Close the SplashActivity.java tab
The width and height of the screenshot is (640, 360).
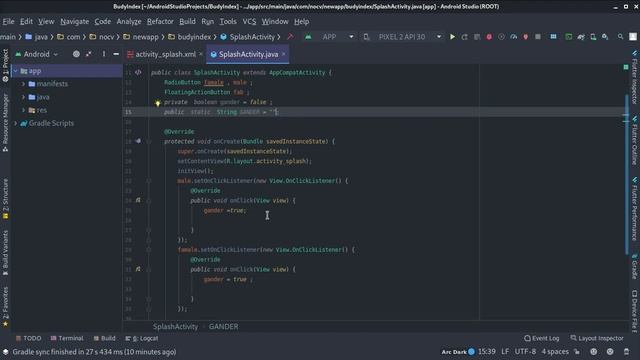point(283,54)
